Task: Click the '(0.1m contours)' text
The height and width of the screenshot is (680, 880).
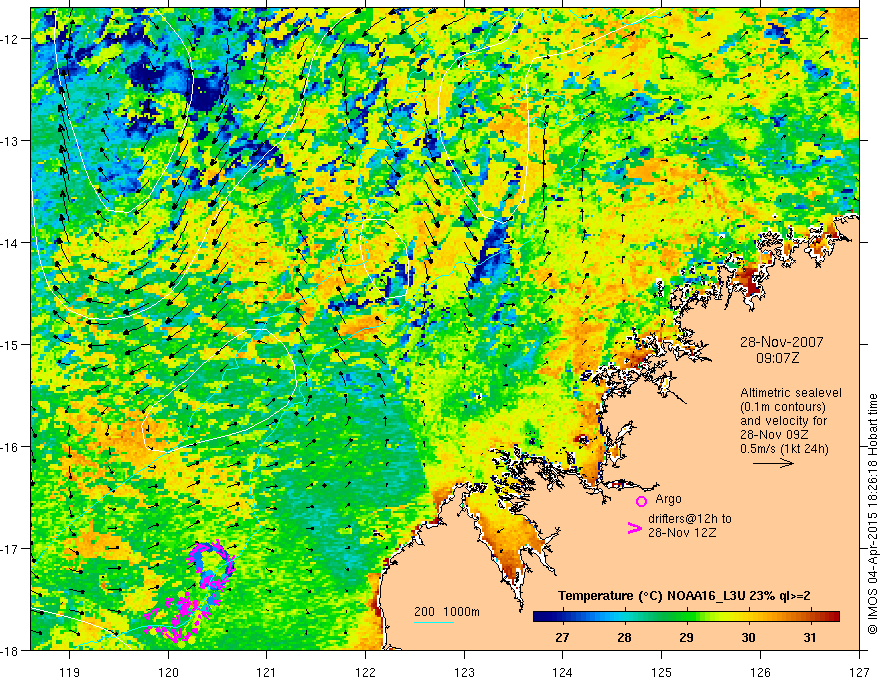Action: tap(783, 407)
